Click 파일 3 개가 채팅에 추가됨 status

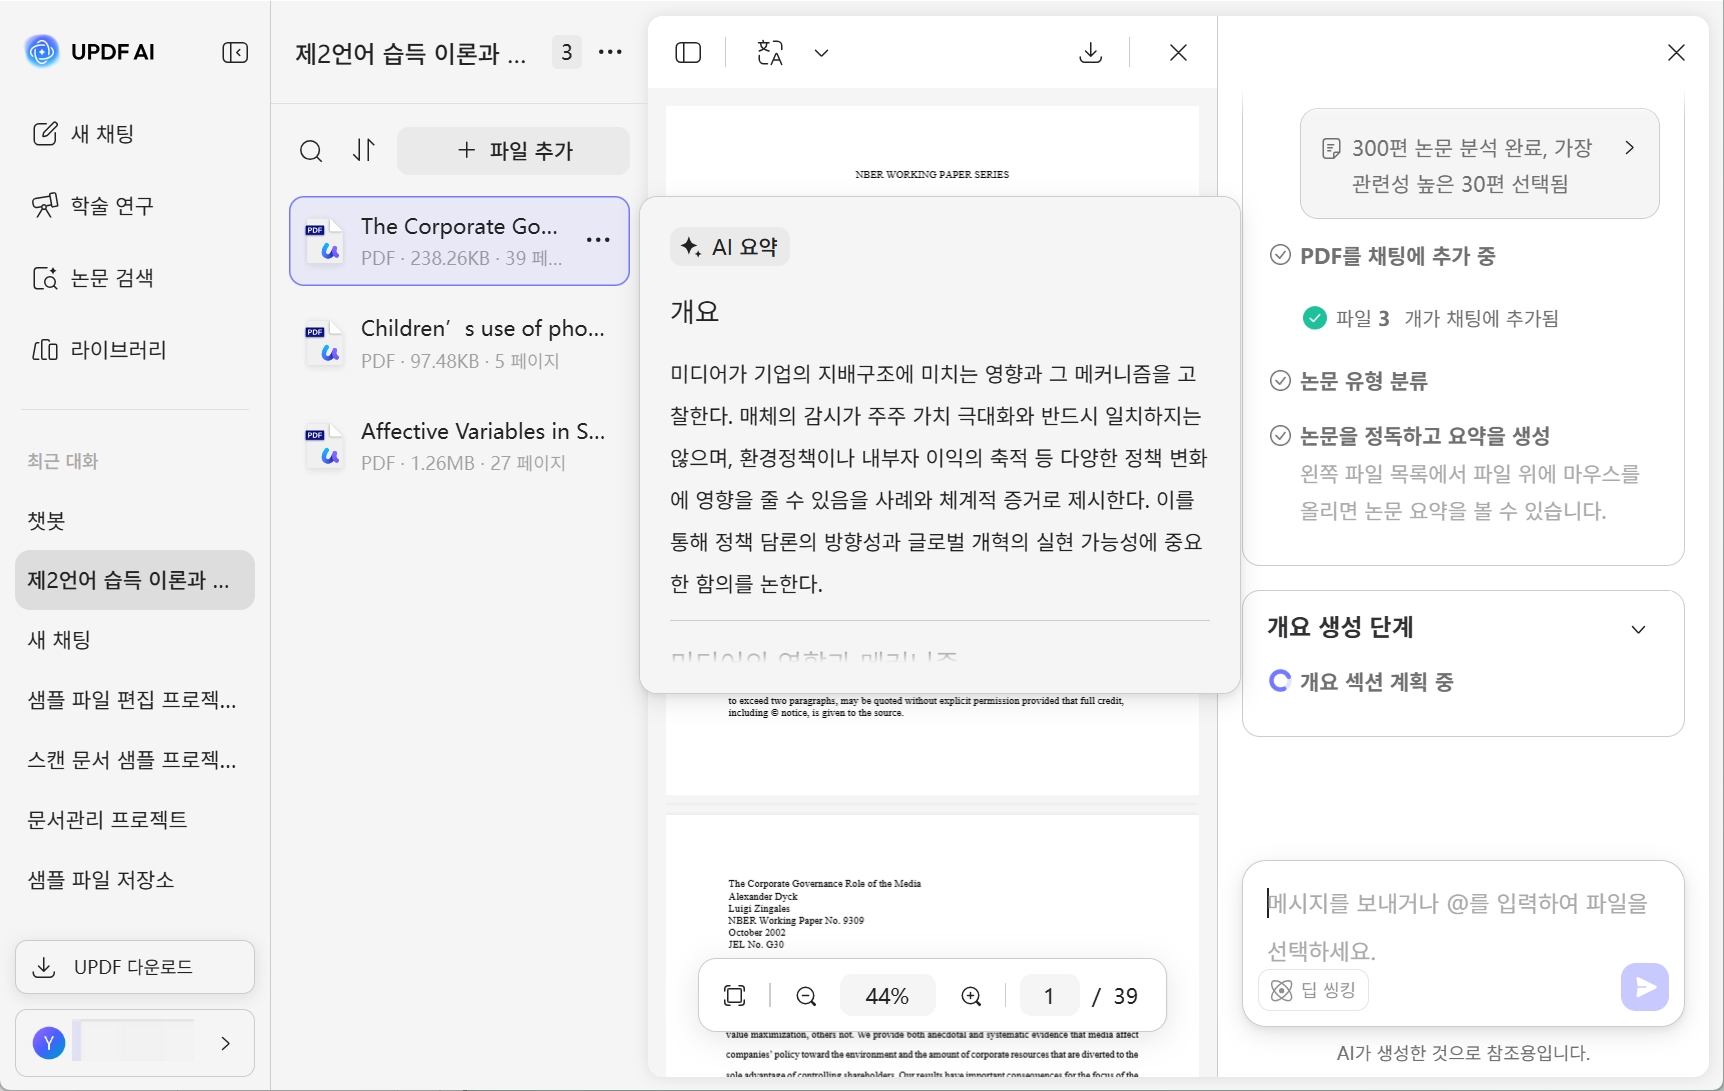click(1431, 318)
